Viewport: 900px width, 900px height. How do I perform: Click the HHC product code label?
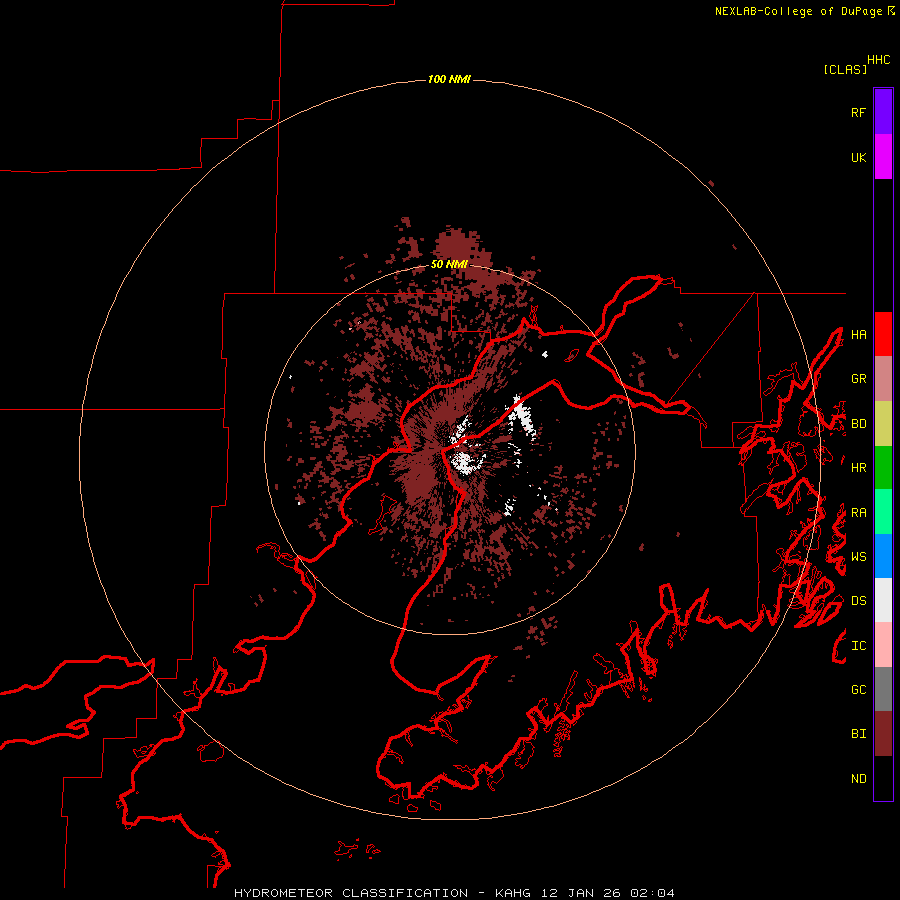coord(879,60)
